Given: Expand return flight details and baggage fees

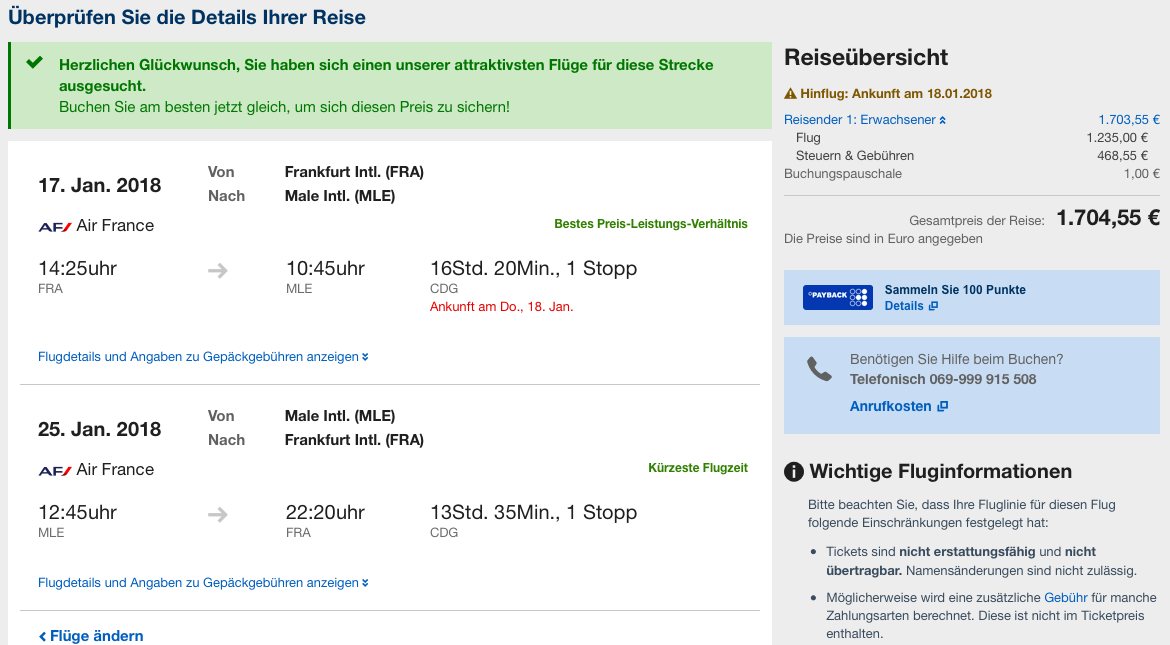Looking at the screenshot, I should [203, 583].
